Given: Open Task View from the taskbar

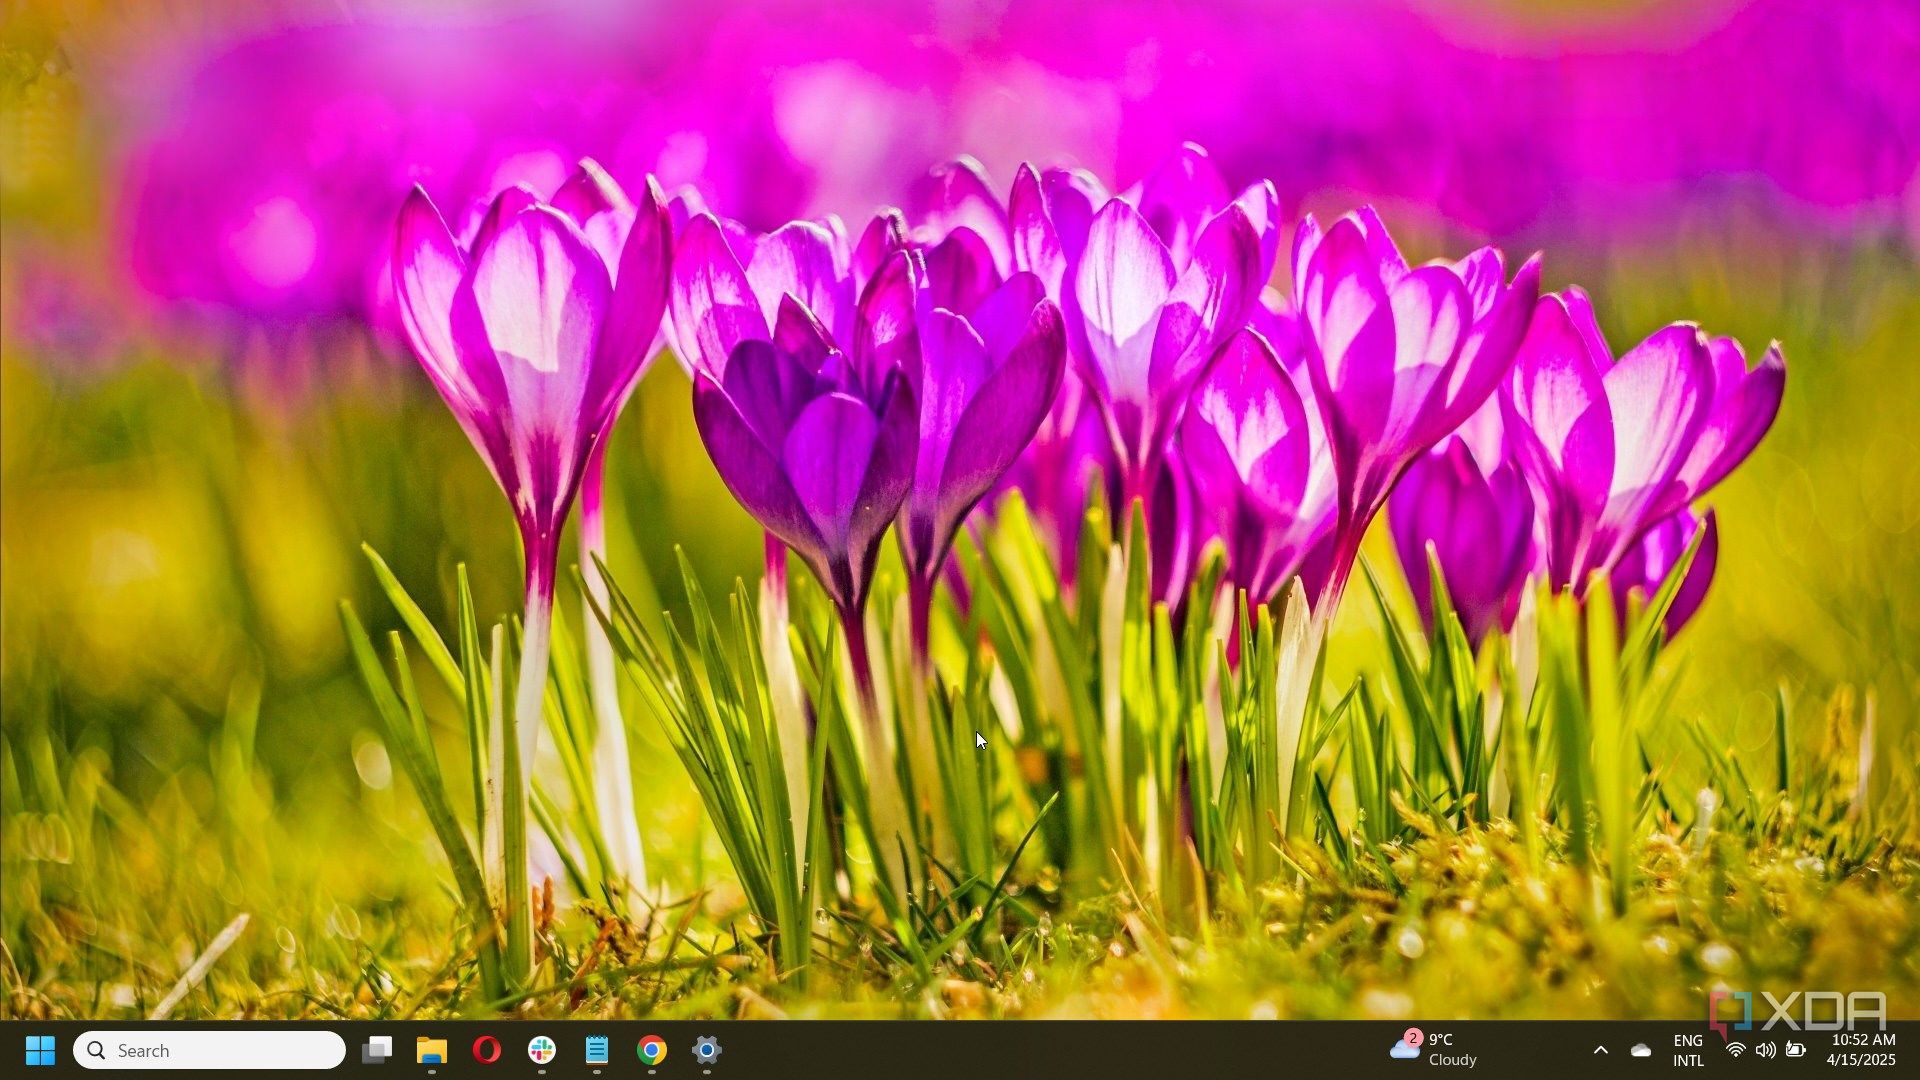Looking at the screenshot, I should click(377, 1050).
